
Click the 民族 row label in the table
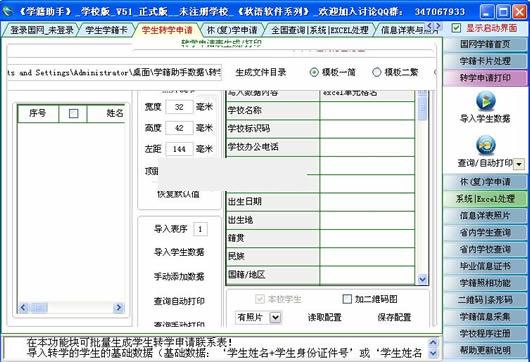[x=273, y=257]
